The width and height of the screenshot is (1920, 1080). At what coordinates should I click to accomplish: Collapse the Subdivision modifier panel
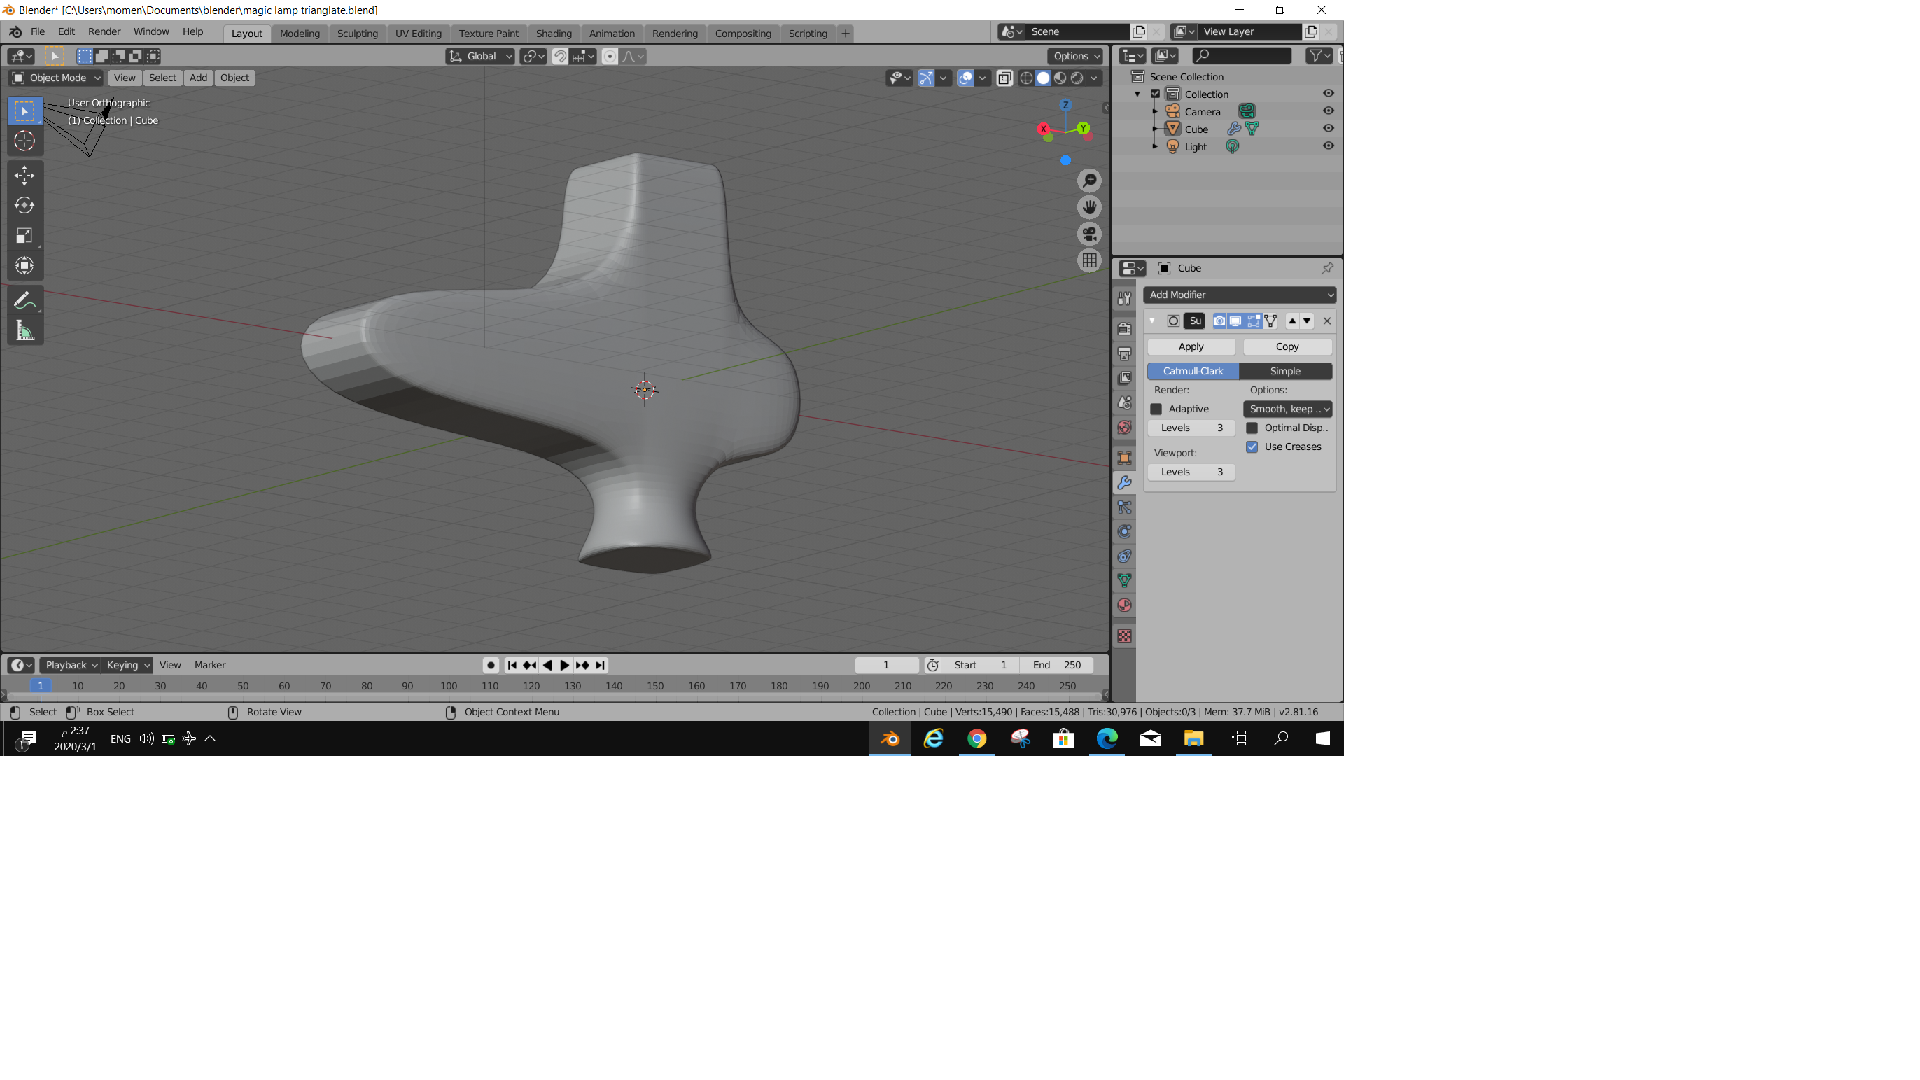tap(1152, 321)
